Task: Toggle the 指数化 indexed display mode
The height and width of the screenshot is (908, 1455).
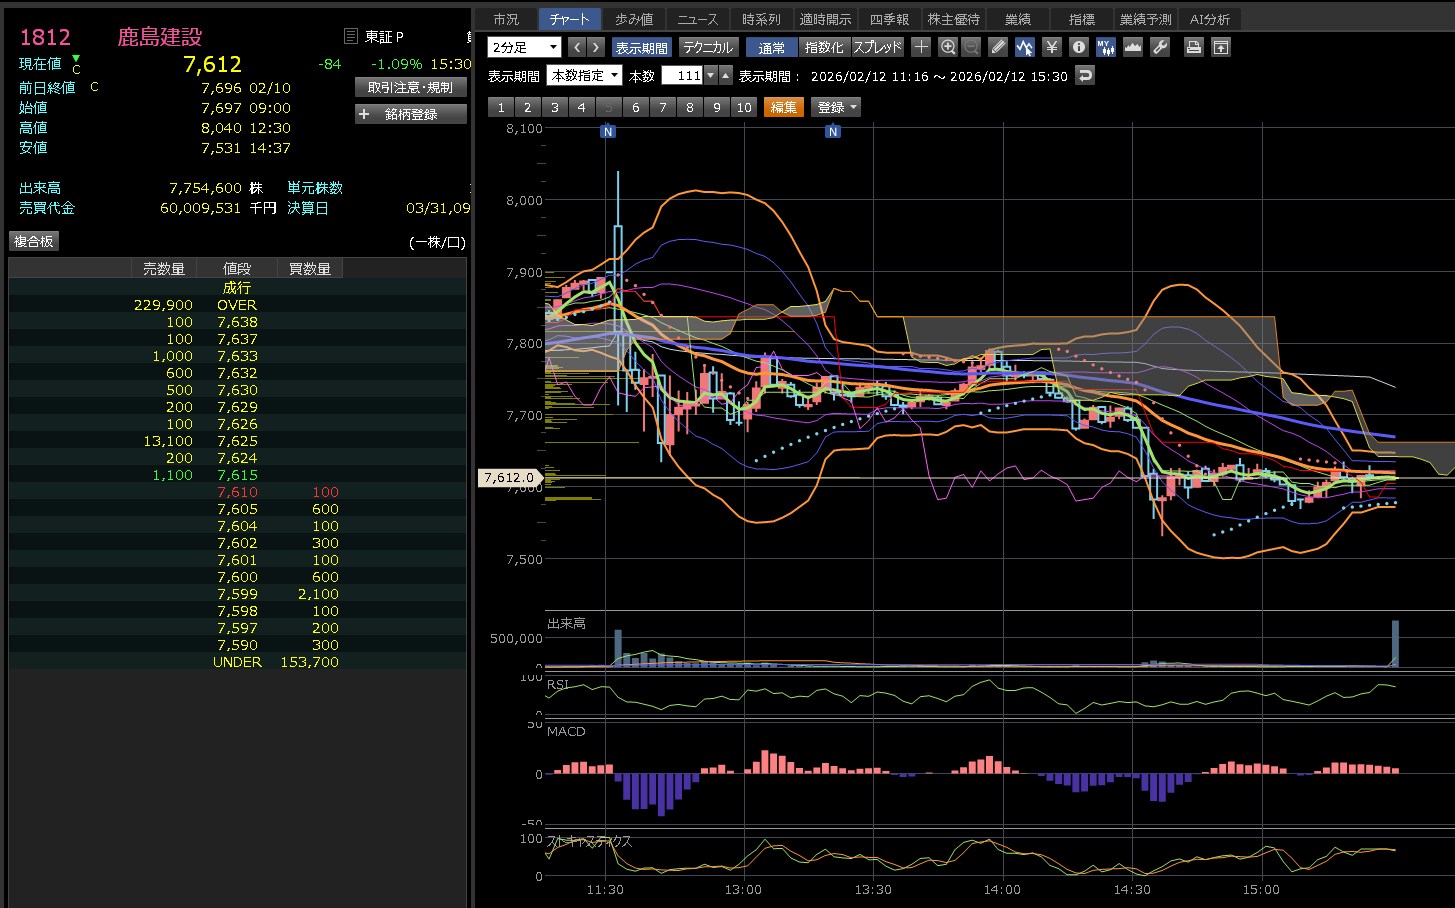Action: tap(824, 47)
